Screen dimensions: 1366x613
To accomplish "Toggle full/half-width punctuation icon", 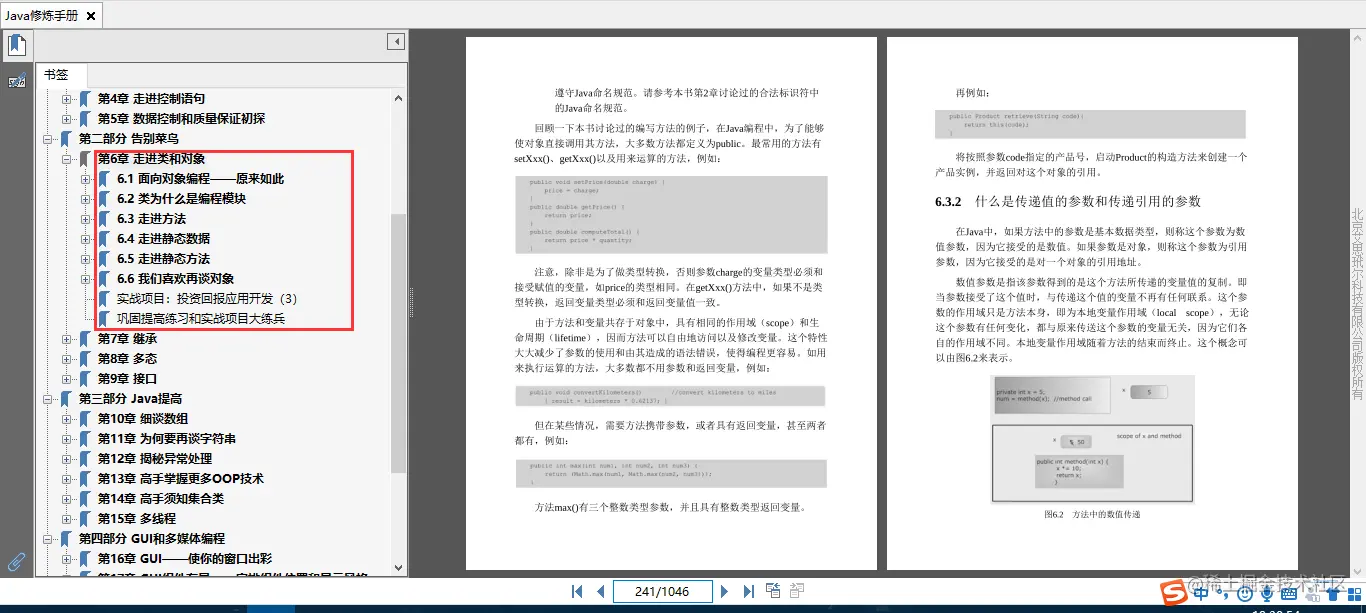I will (x=1225, y=594).
